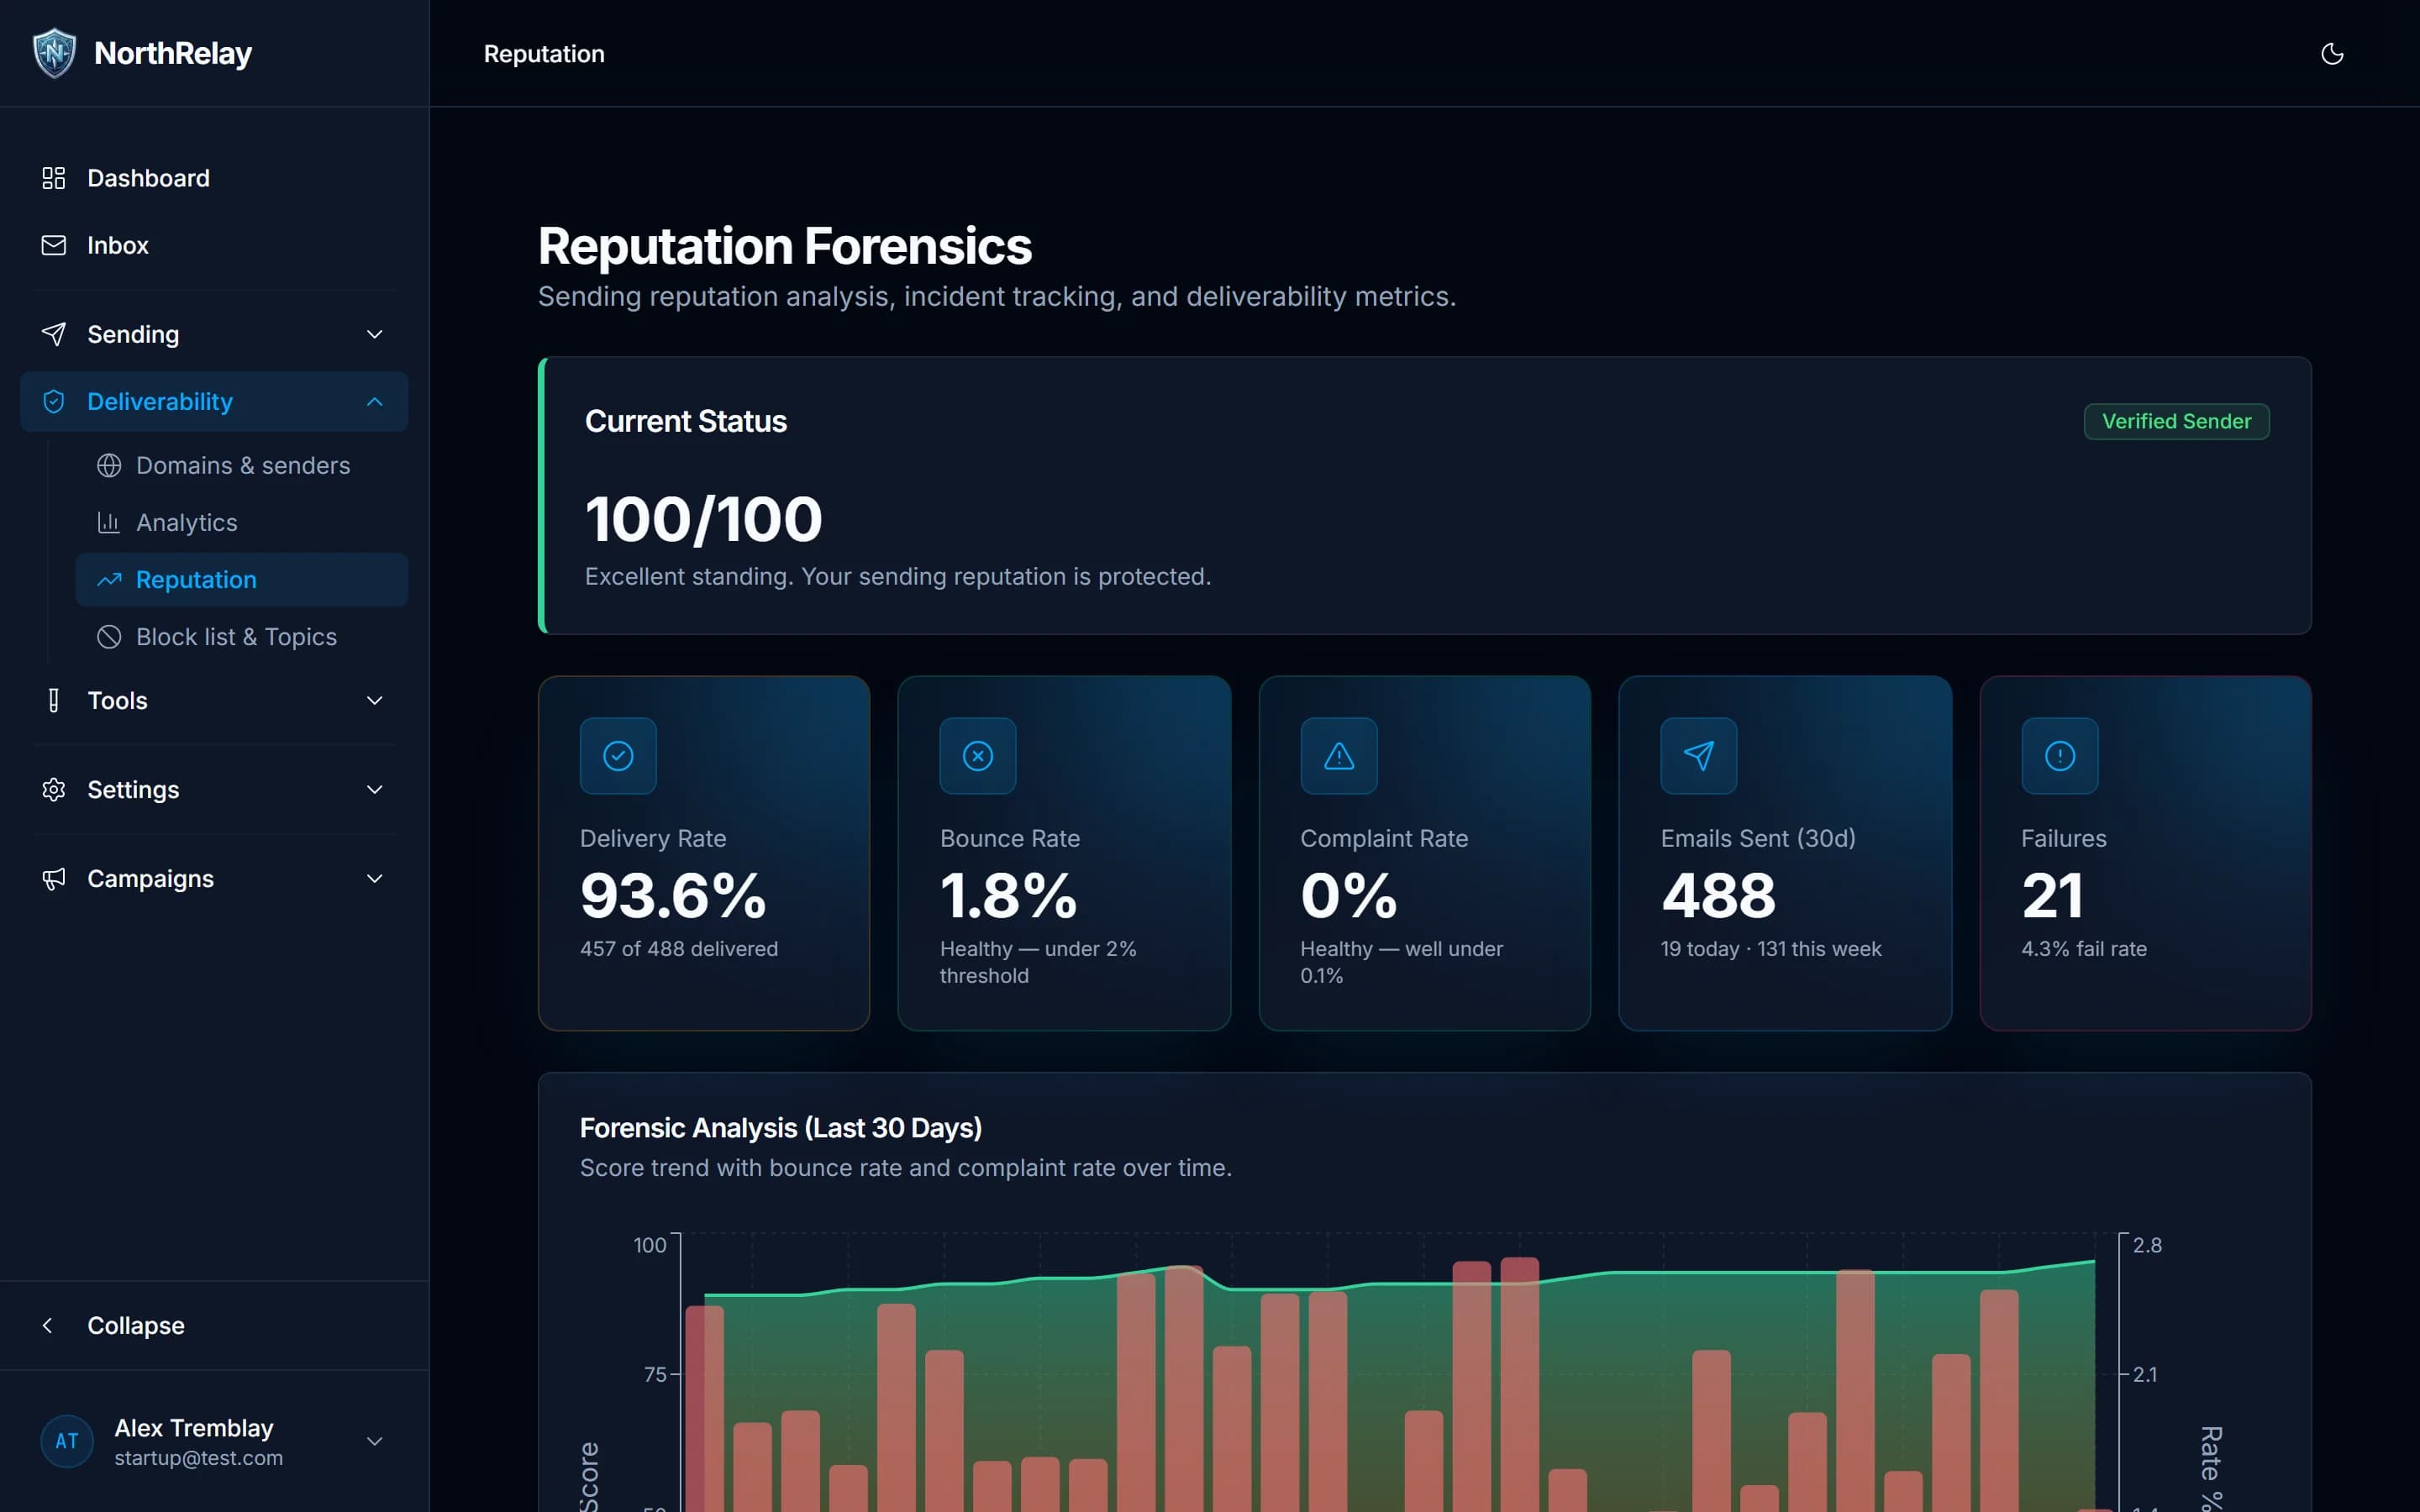Click the 488 Emails Sent value
The image size is (2420, 1512).
[x=1718, y=895]
